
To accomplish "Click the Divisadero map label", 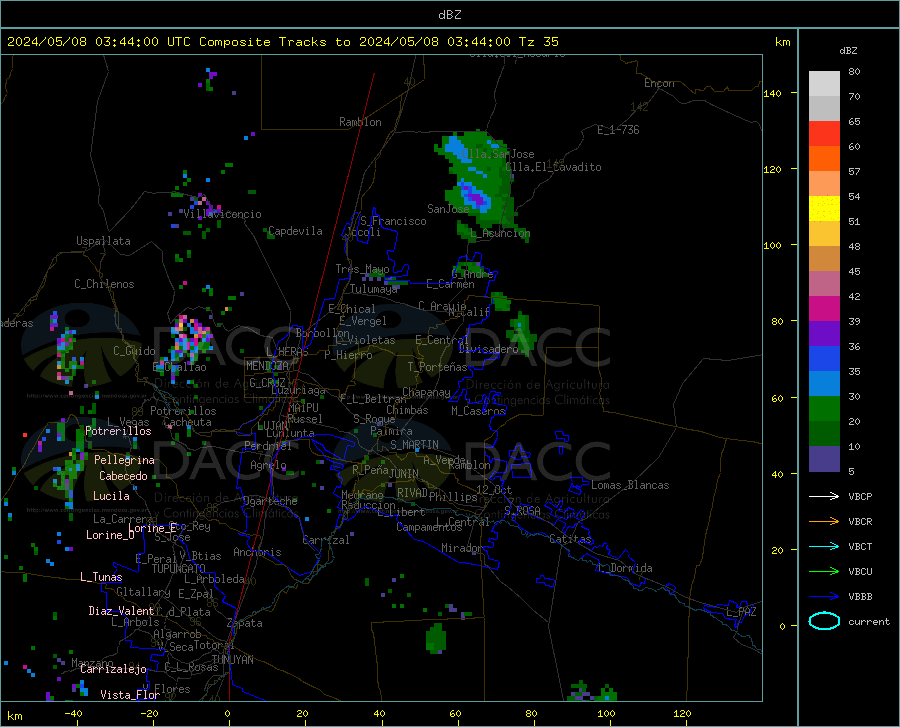I will pyautogui.click(x=488, y=349).
